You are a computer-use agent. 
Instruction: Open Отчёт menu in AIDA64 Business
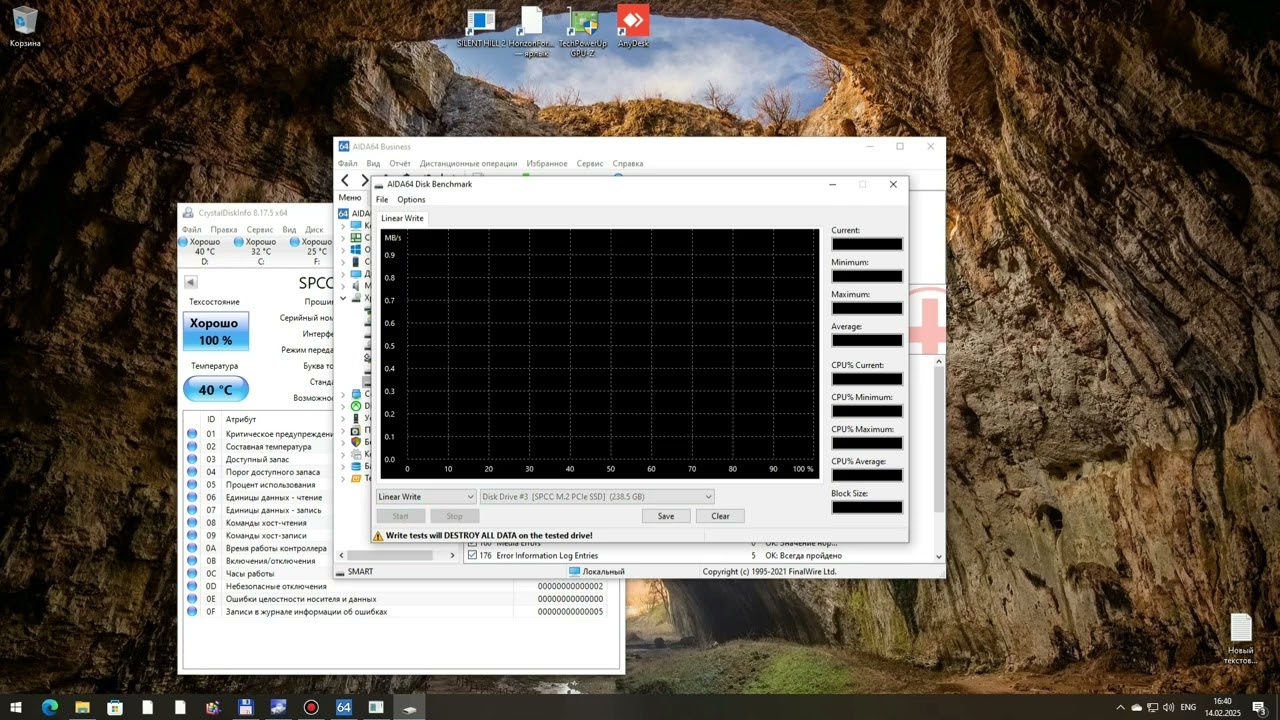click(400, 163)
